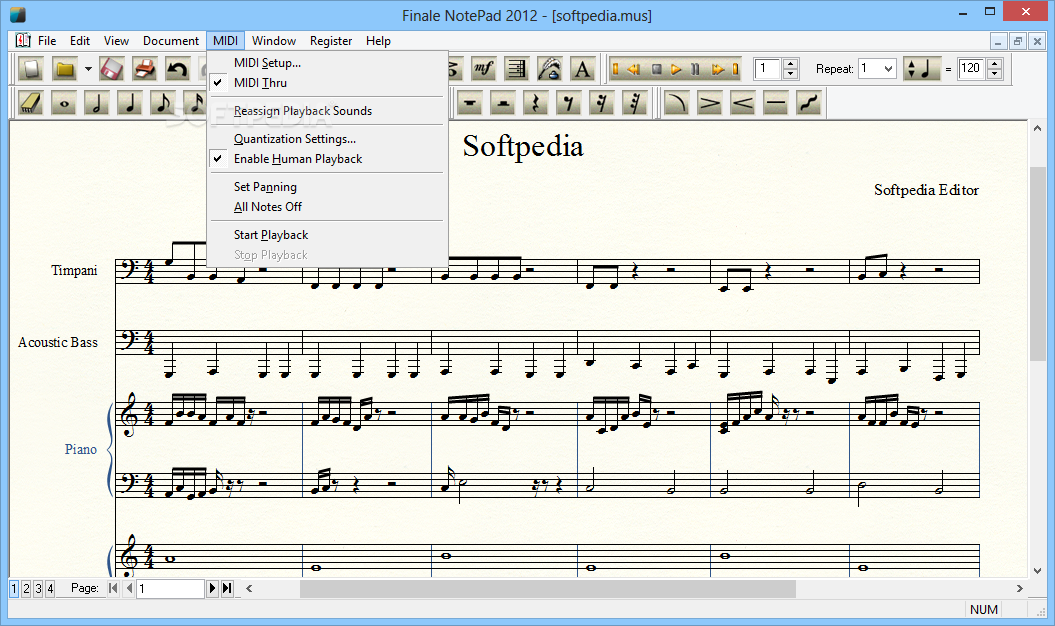This screenshot has width=1055, height=626.
Task: Select the eighth note tool
Action: [163, 104]
